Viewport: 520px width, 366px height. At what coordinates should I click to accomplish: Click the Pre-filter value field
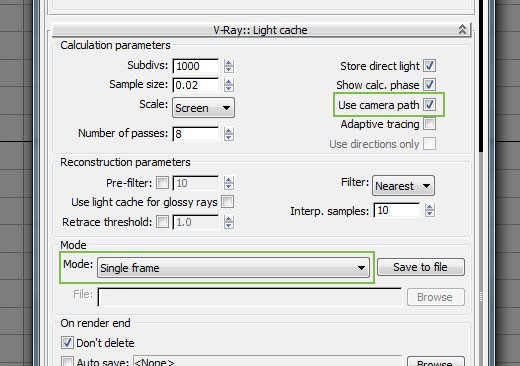click(196, 183)
